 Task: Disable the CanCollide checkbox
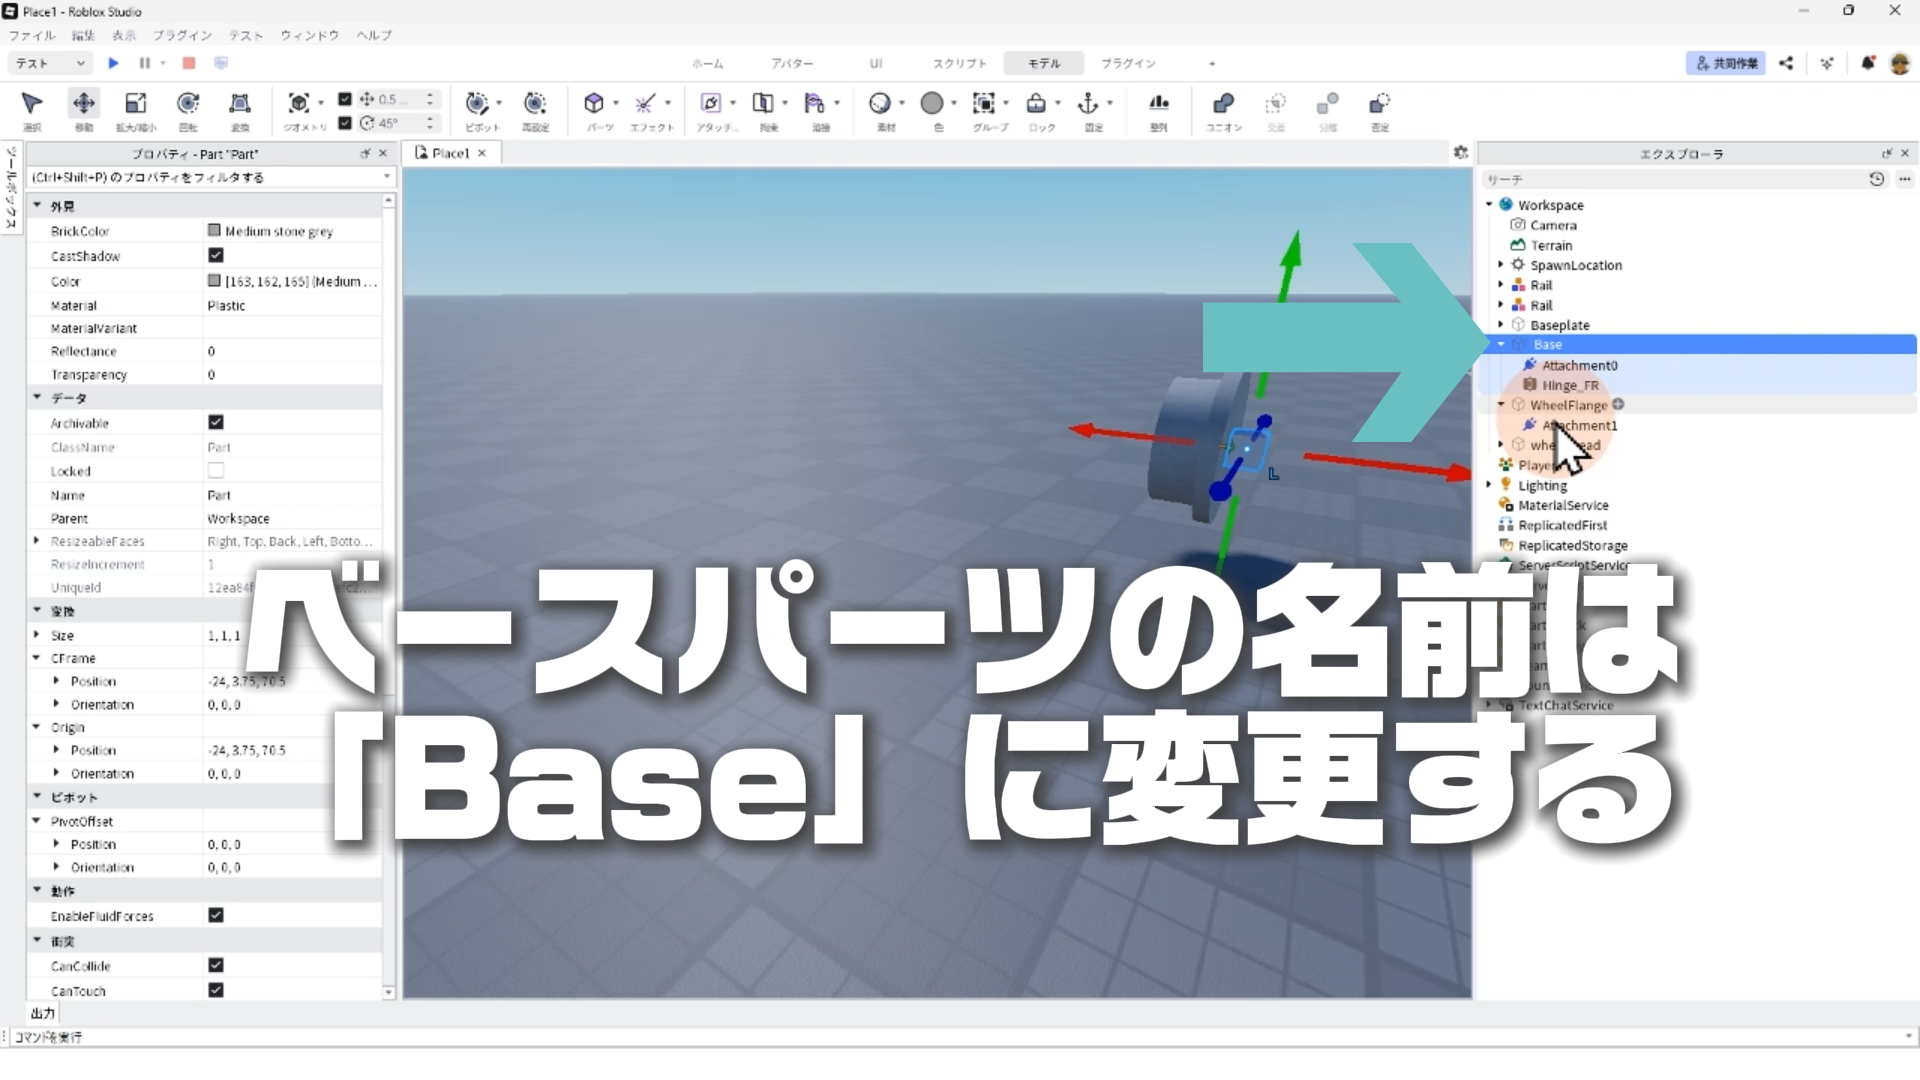[x=216, y=966]
